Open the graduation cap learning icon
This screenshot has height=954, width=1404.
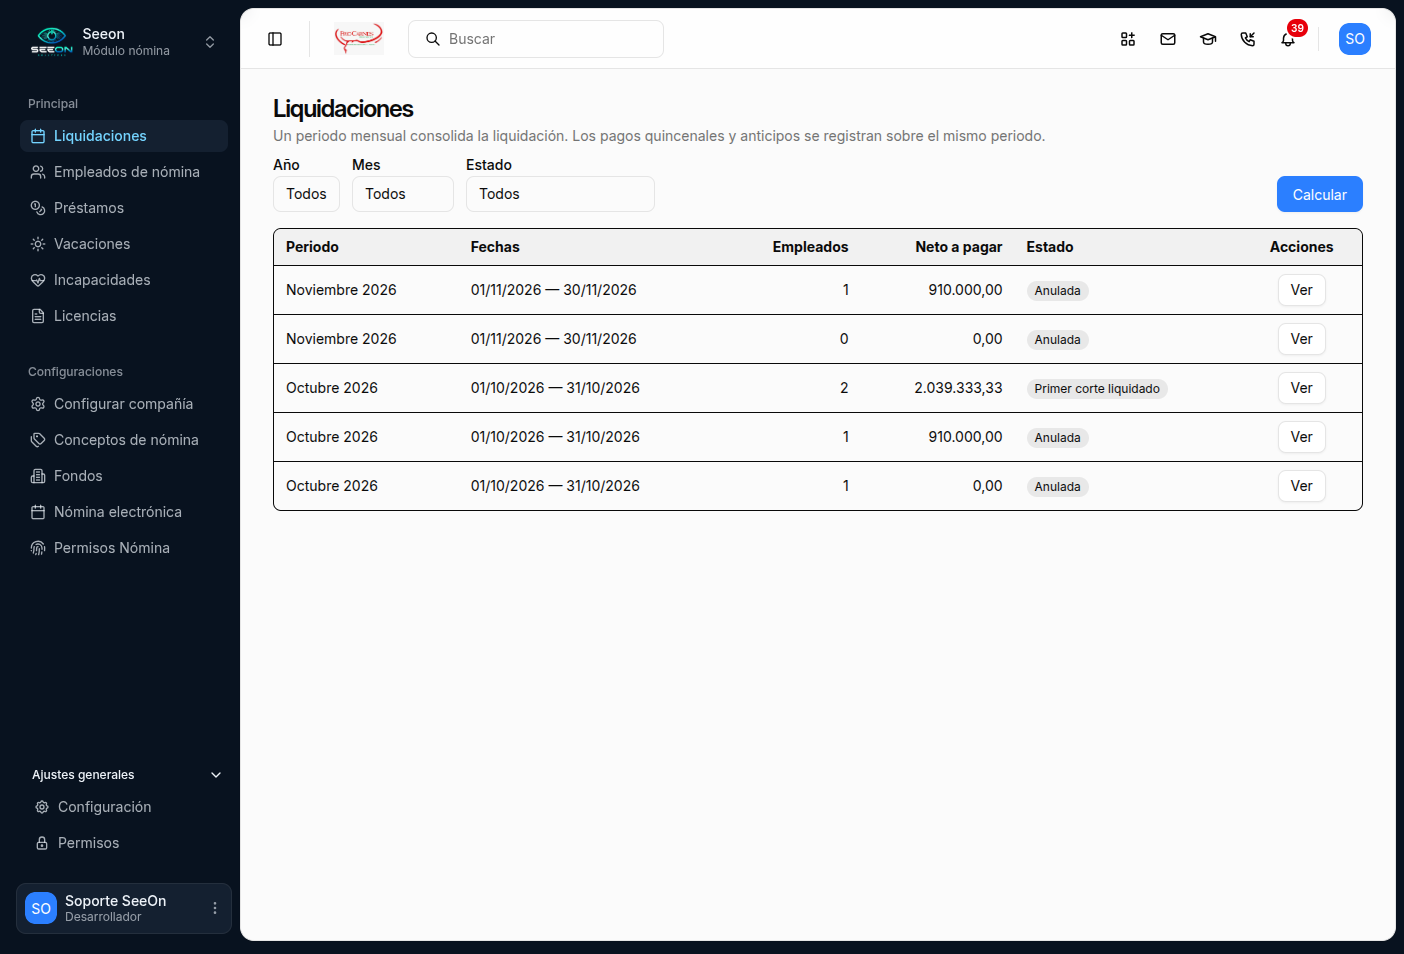[1208, 39]
